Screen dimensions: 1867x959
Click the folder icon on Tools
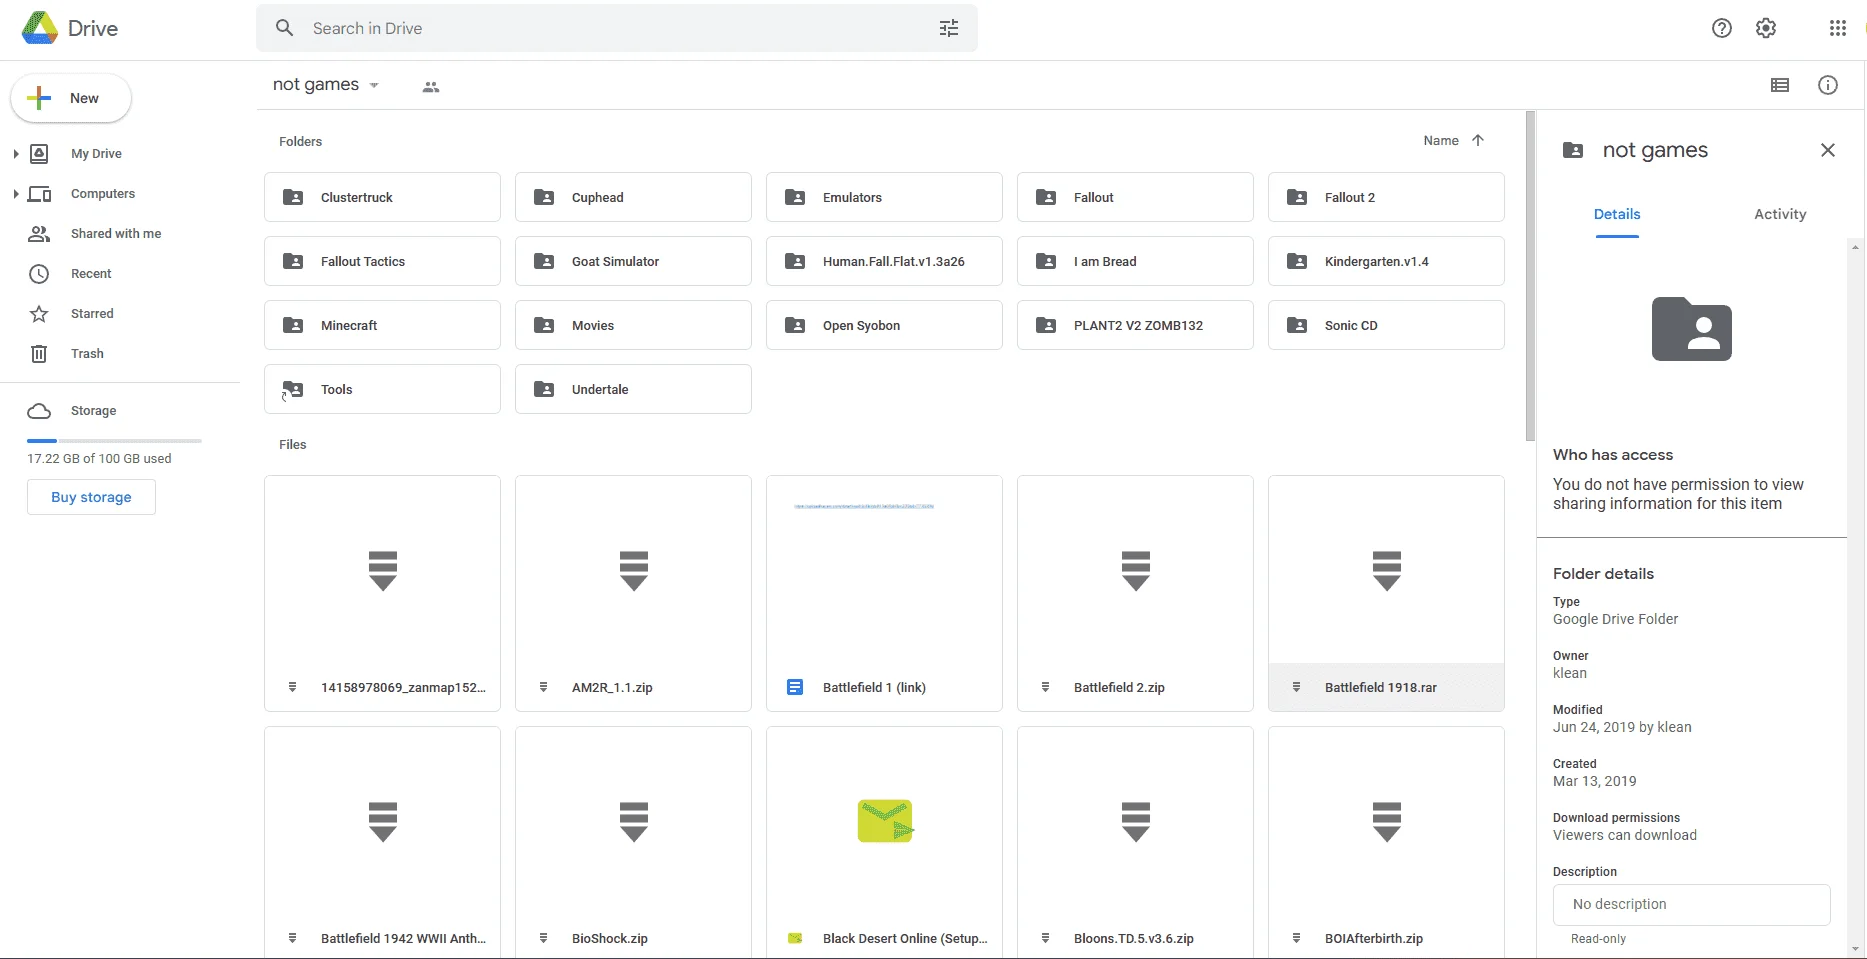coord(293,389)
